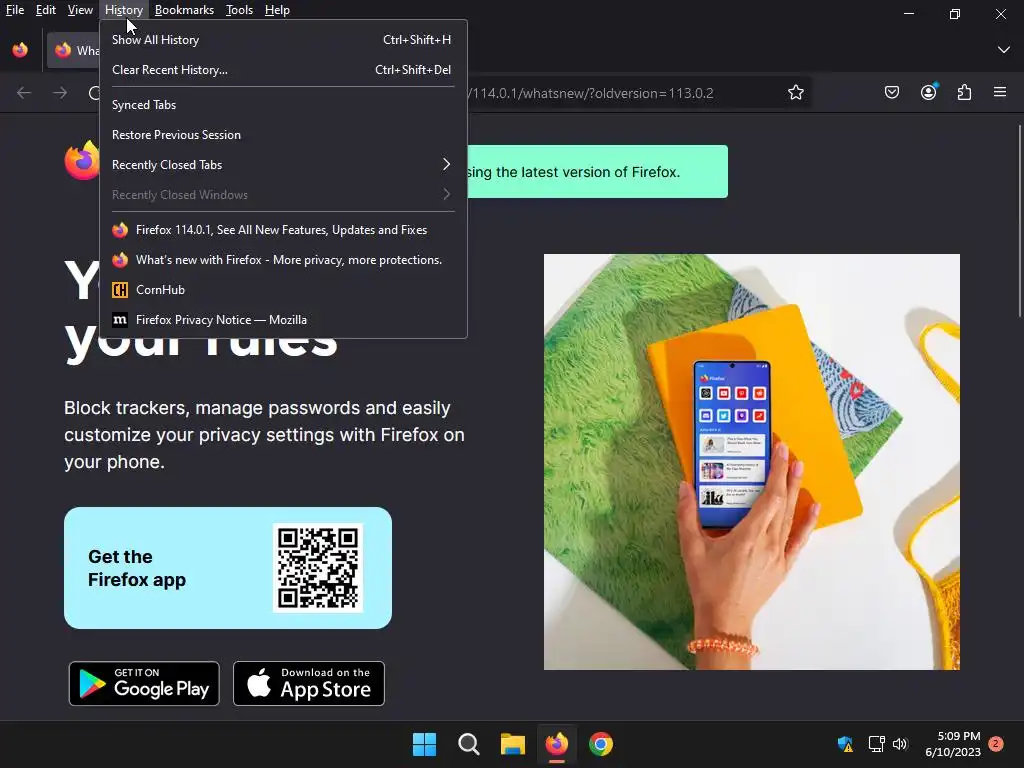Open CornHub history entry

[282, 290]
